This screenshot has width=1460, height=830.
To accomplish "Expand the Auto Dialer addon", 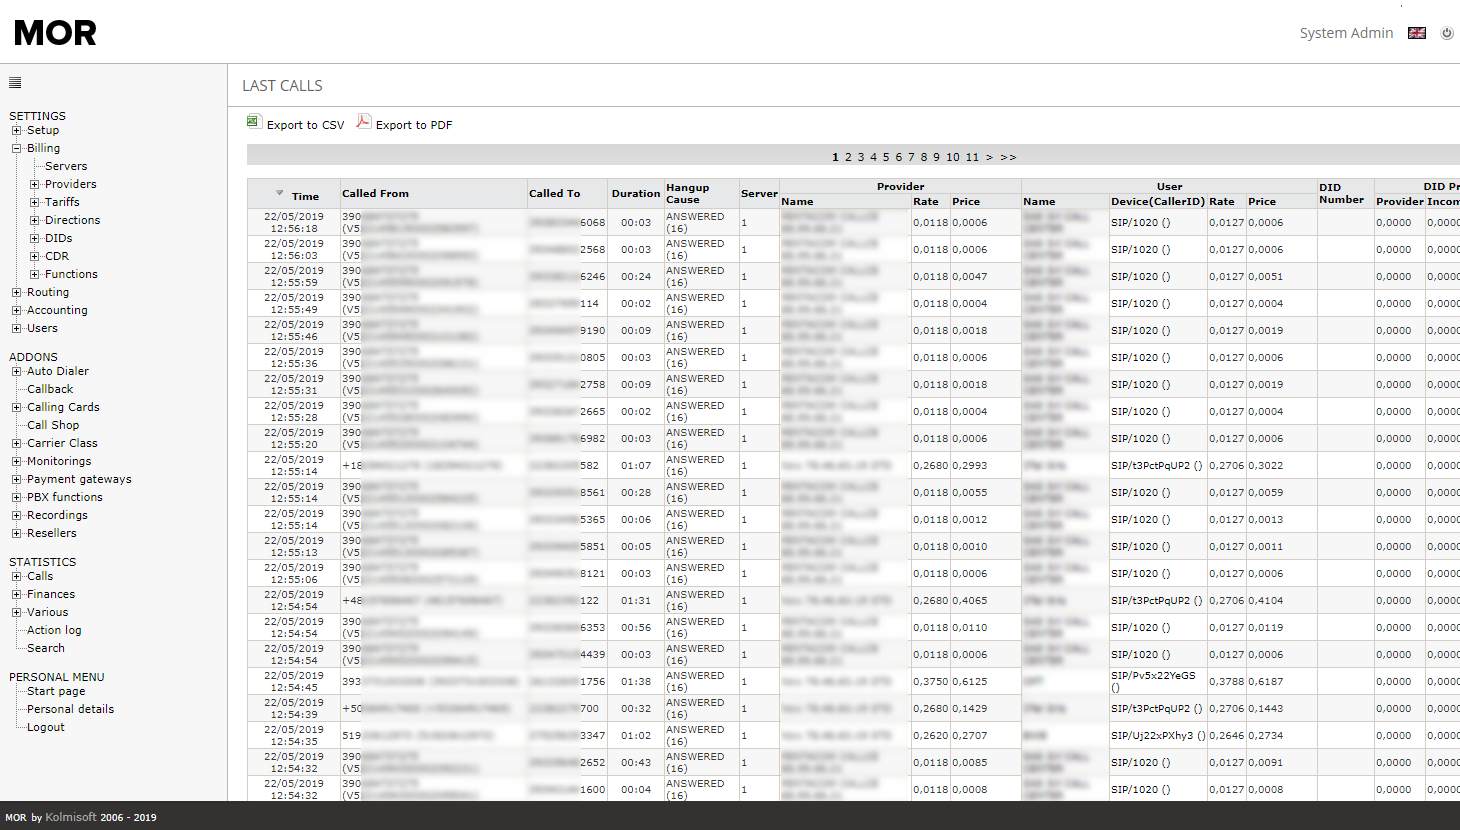I will point(16,371).
